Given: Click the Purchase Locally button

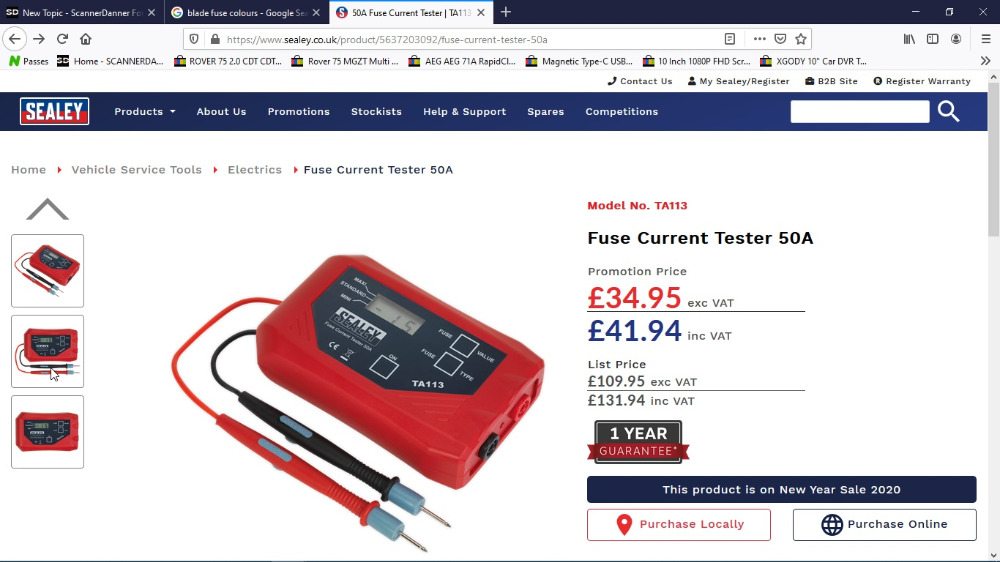Looking at the screenshot, I should coord(679,524).
